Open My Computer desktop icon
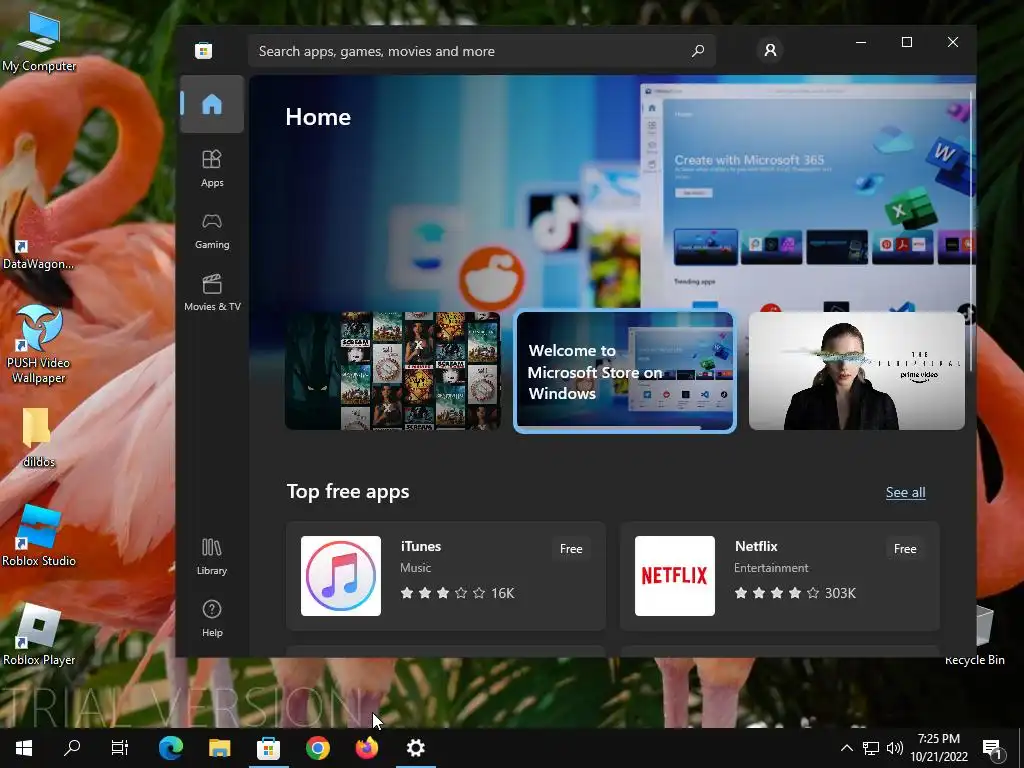 [x=39, y=42]
